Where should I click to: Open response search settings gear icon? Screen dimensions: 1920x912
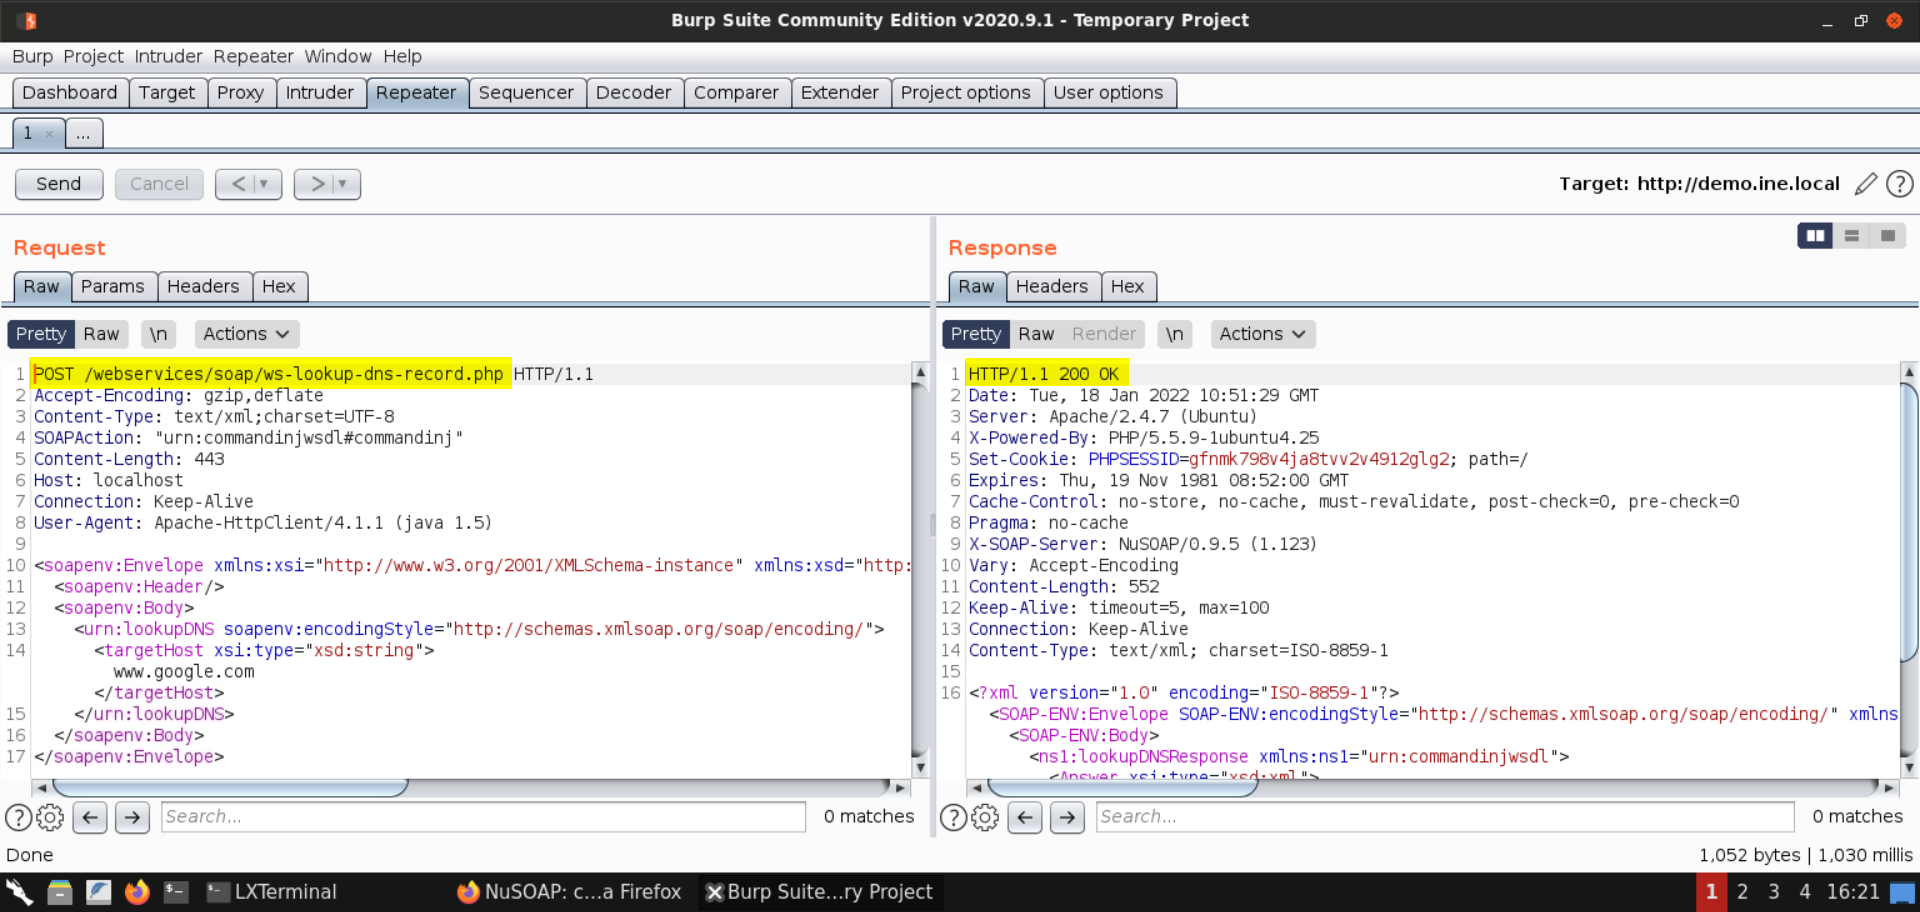pos(985,817)
